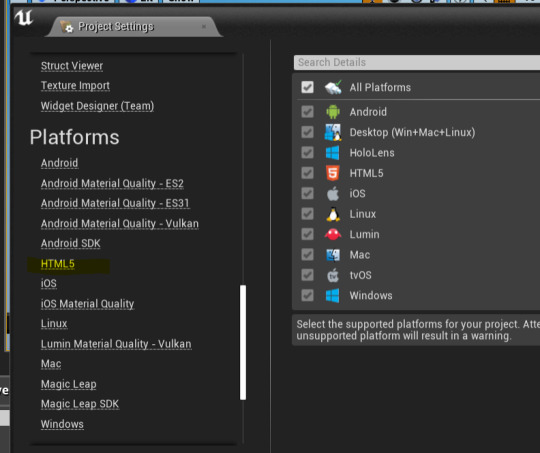The image size is (540, 453).
Task: Open Android SDK settings
Action: click(71, 243)
